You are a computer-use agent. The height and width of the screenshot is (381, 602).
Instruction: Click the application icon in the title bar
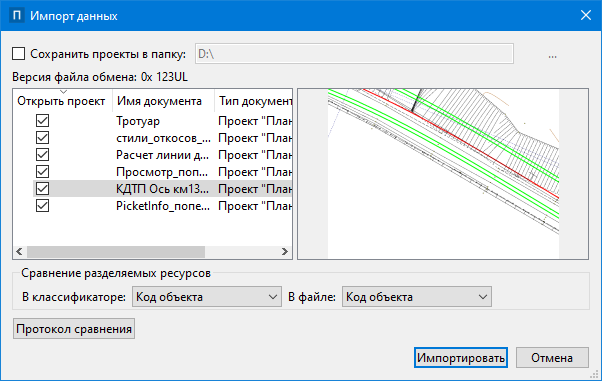click(x=17, y=16)
